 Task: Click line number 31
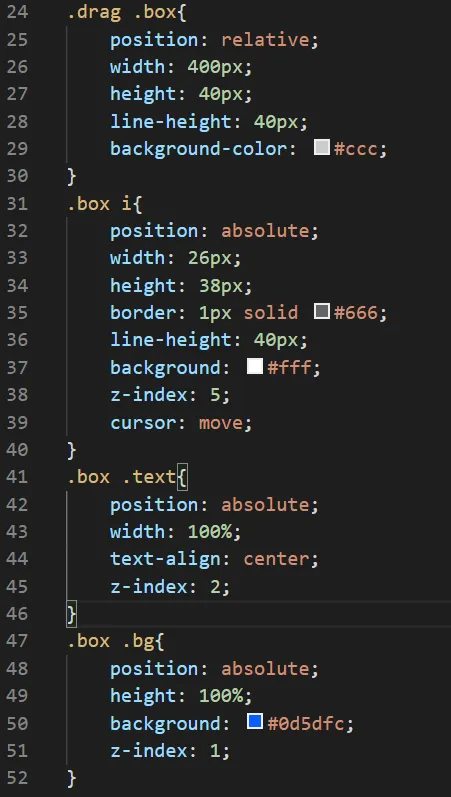(17, 204)
